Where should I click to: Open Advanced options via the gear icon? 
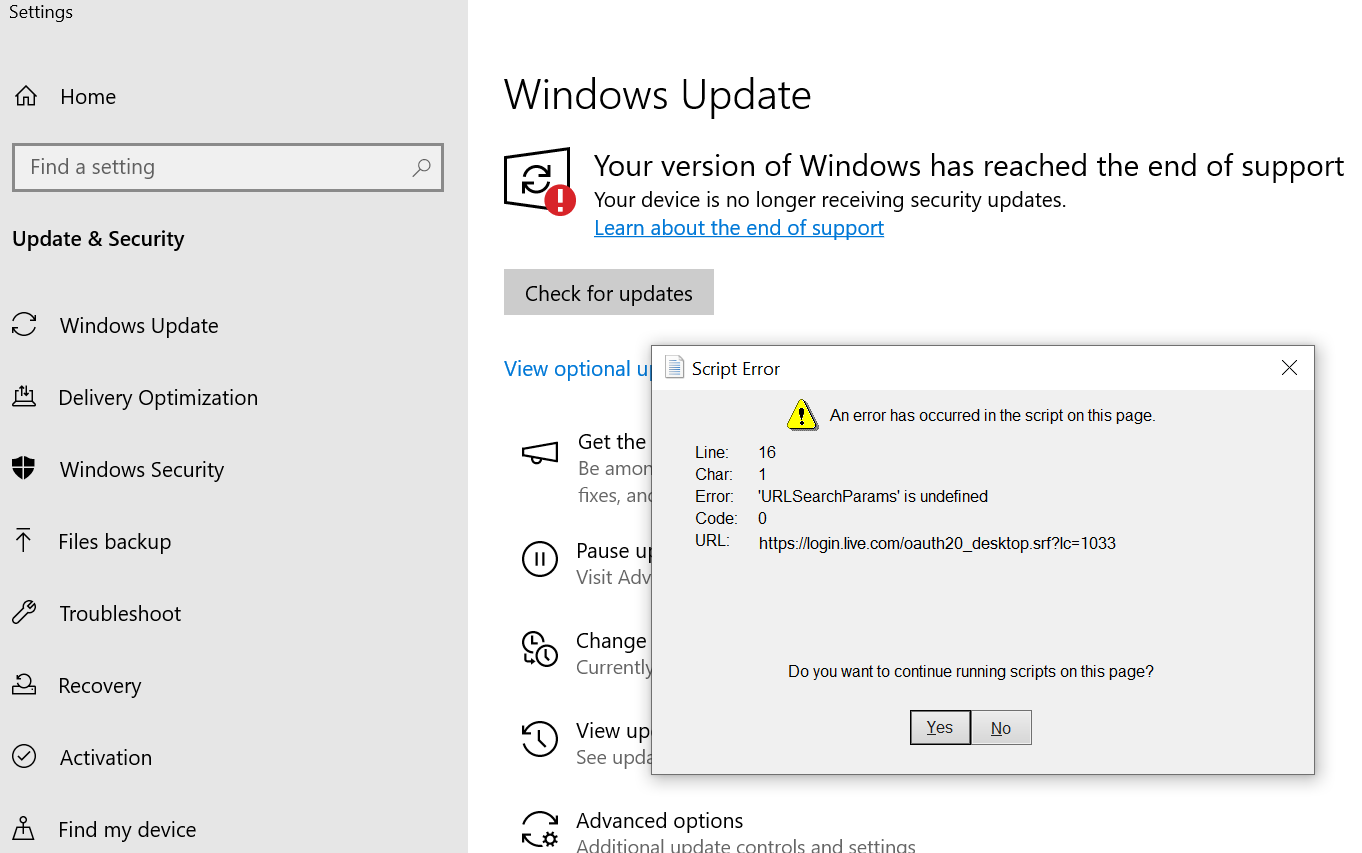click(x=540, y=829)
